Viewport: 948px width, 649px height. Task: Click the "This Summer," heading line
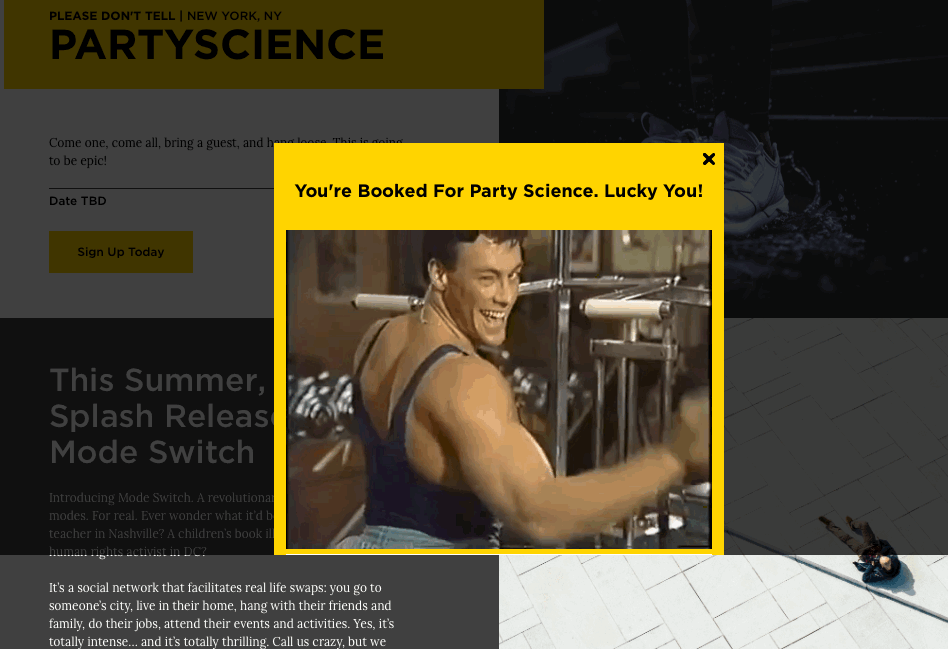(157, 380)
